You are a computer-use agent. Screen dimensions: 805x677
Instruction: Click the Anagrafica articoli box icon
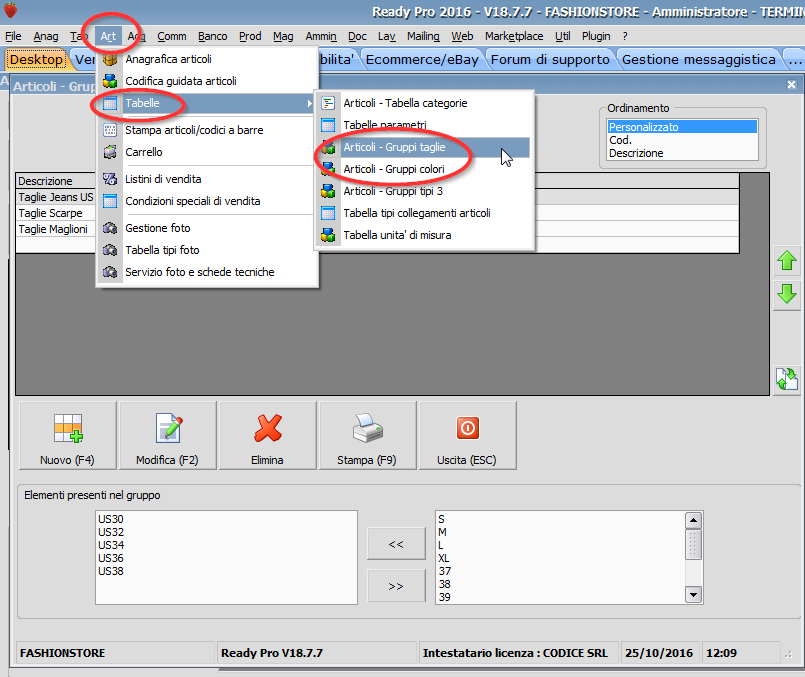(110, 59)
